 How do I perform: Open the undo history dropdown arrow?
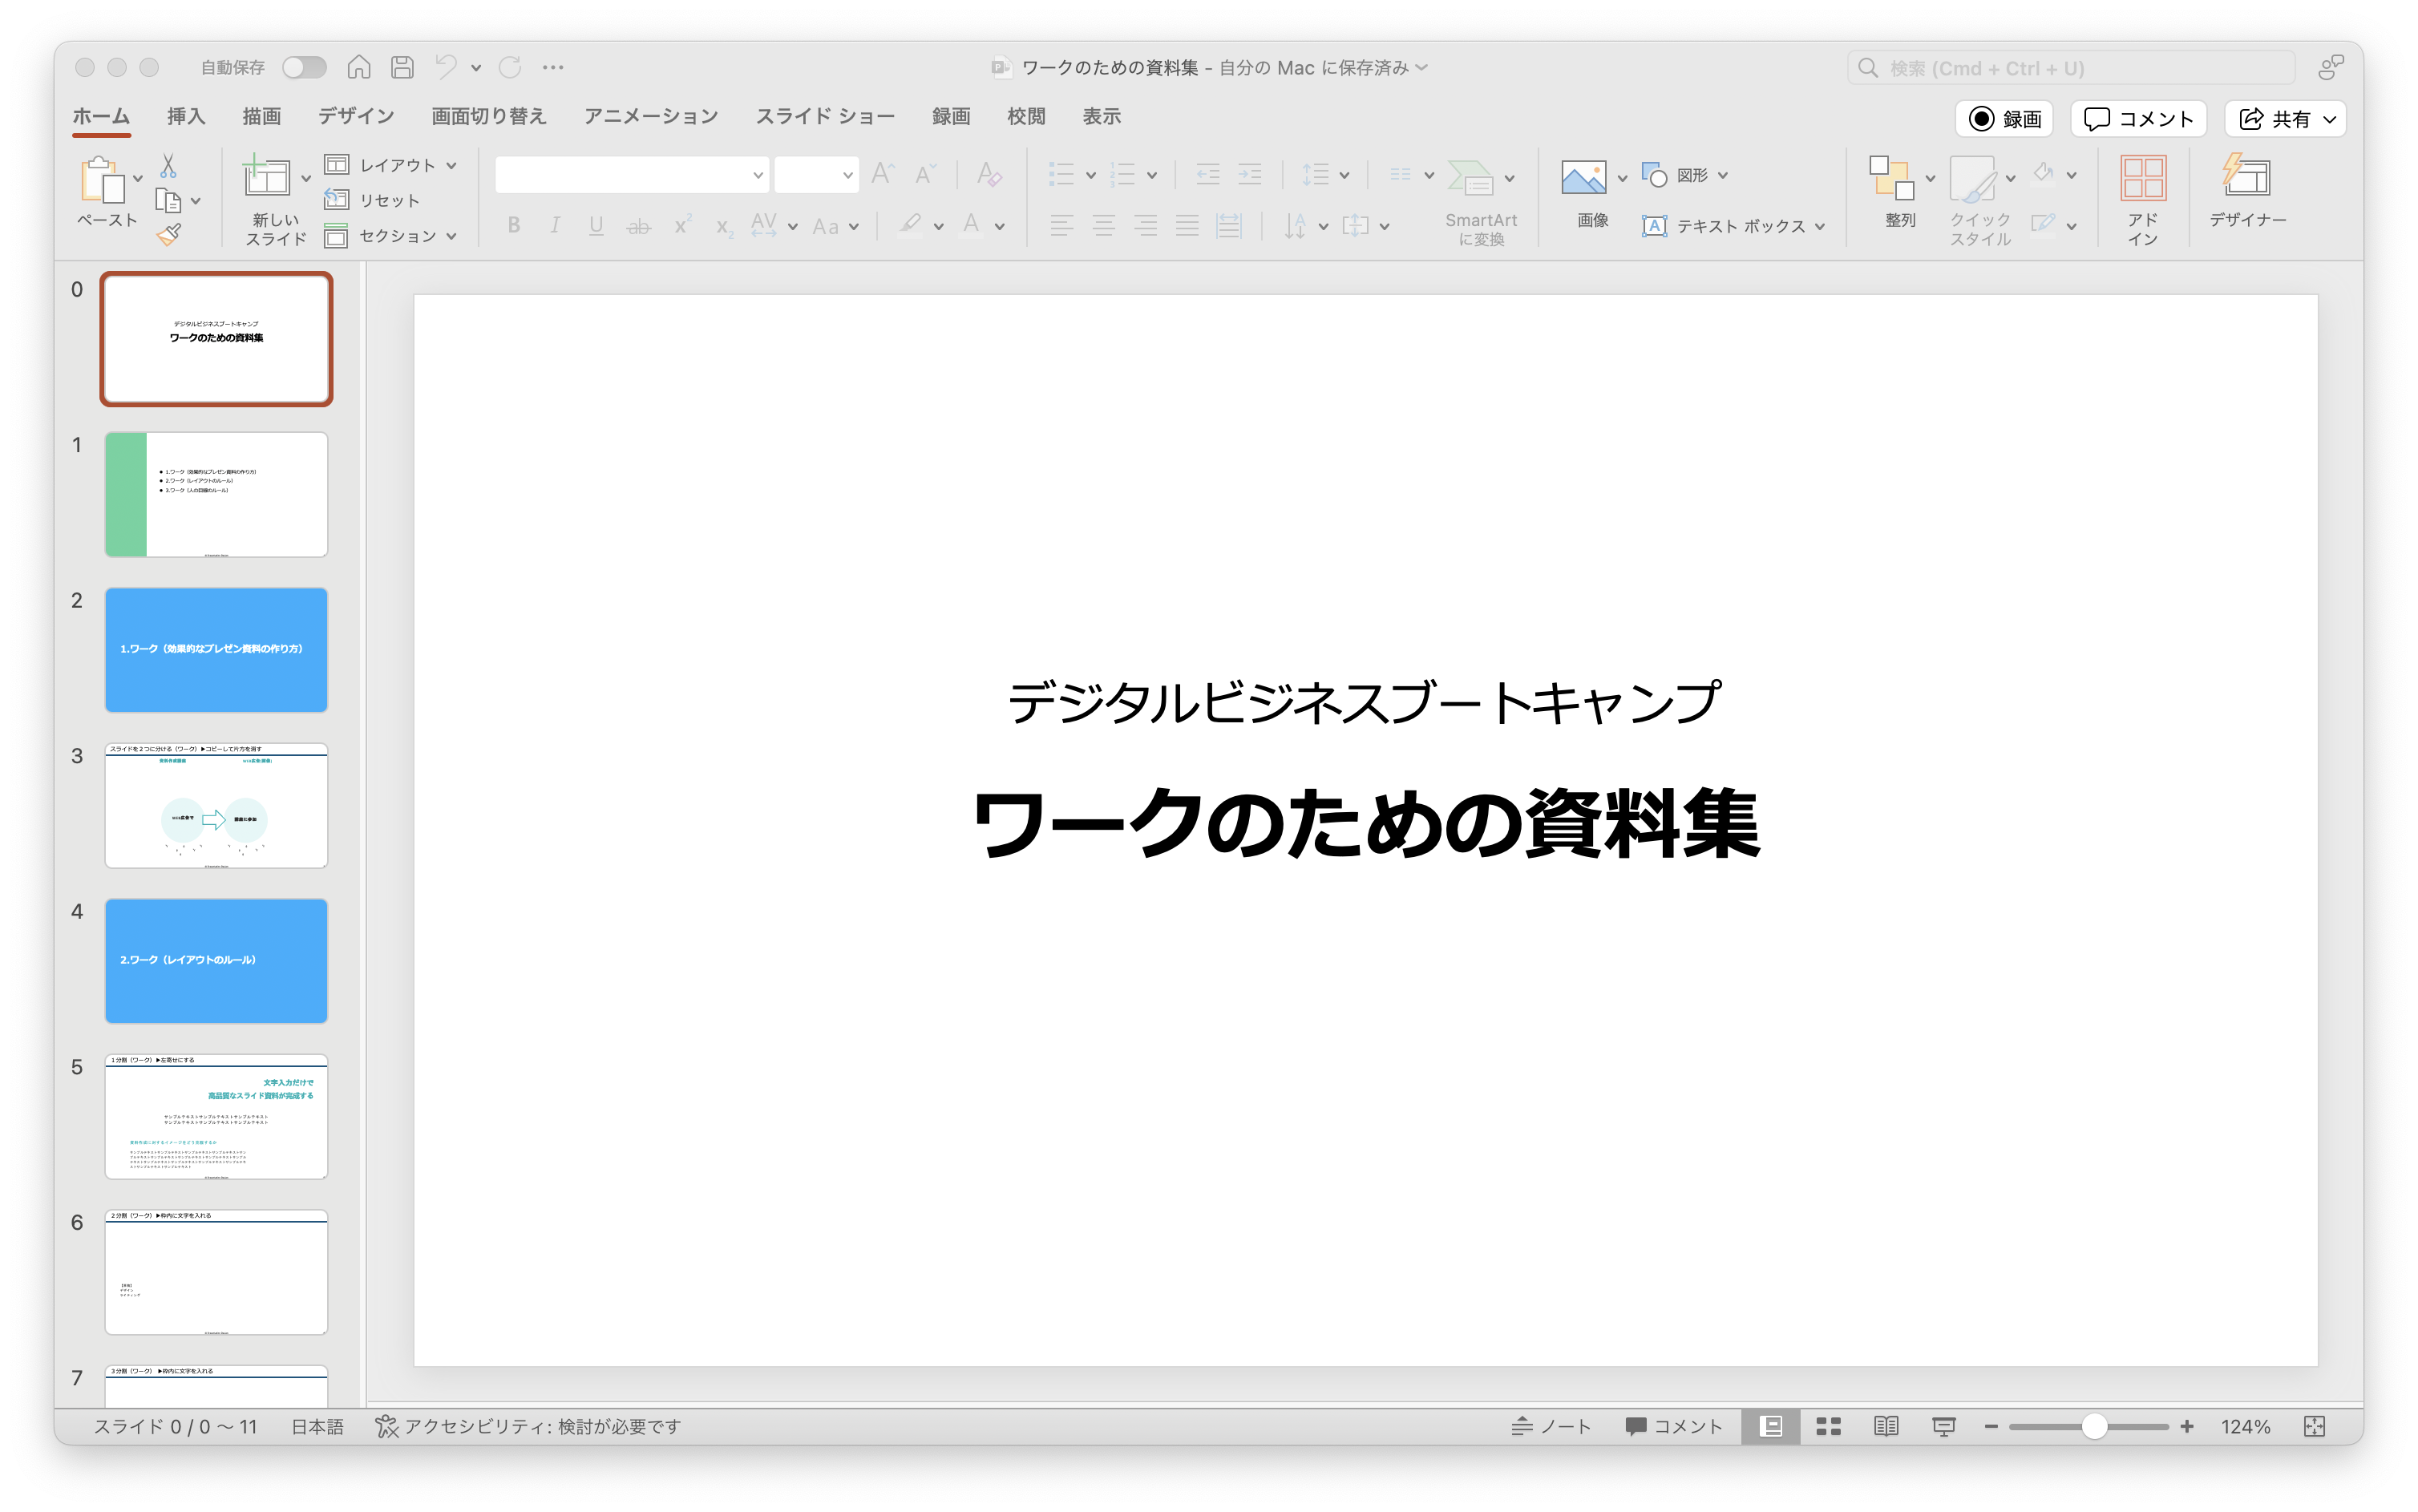(x=476, y=68)
